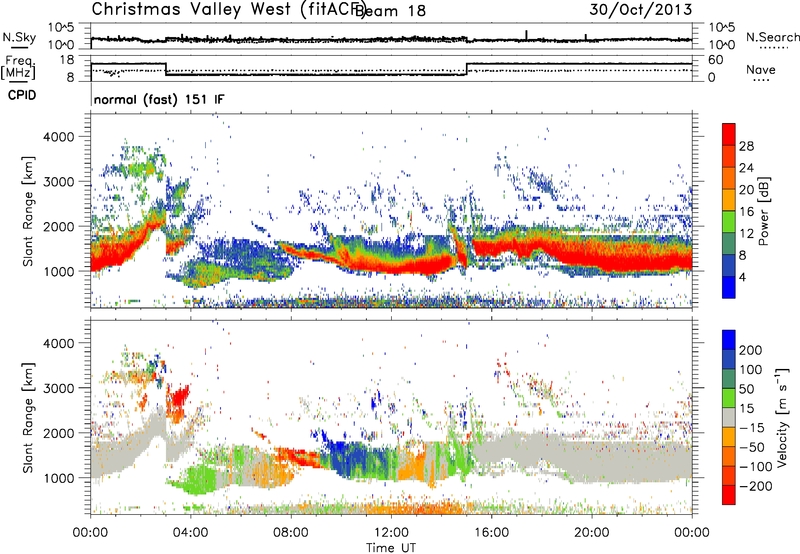Pick the red bottom segment of the velocity colorbar

(729, 495)
